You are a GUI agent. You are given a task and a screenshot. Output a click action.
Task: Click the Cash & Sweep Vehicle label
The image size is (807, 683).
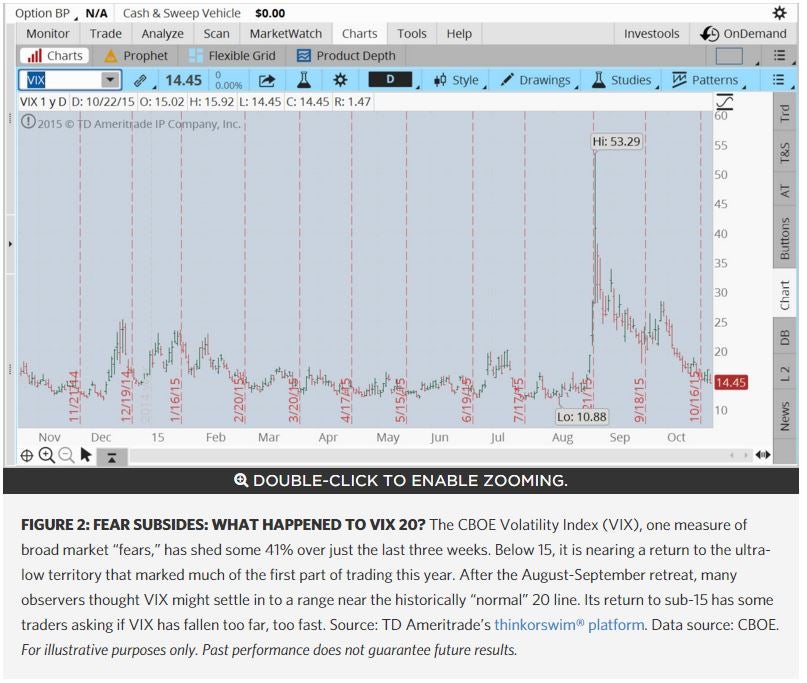pyautogui.click(x=182, y=13)
